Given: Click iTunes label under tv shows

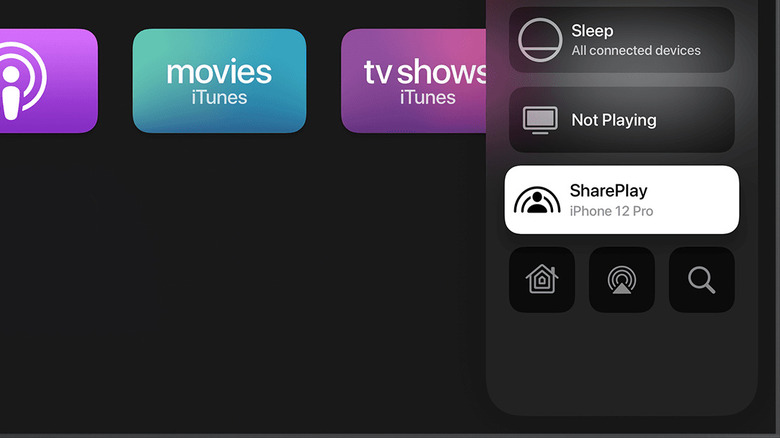Looking at the screenshot, I should (x=428, y=98).
